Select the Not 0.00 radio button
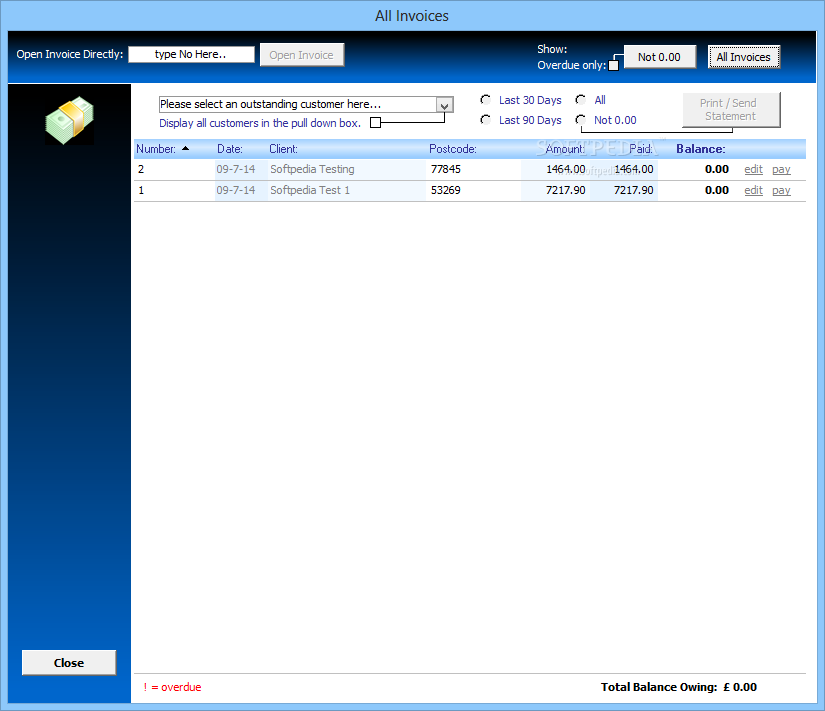This screenshot has width=825, height=711. [581, 120]
